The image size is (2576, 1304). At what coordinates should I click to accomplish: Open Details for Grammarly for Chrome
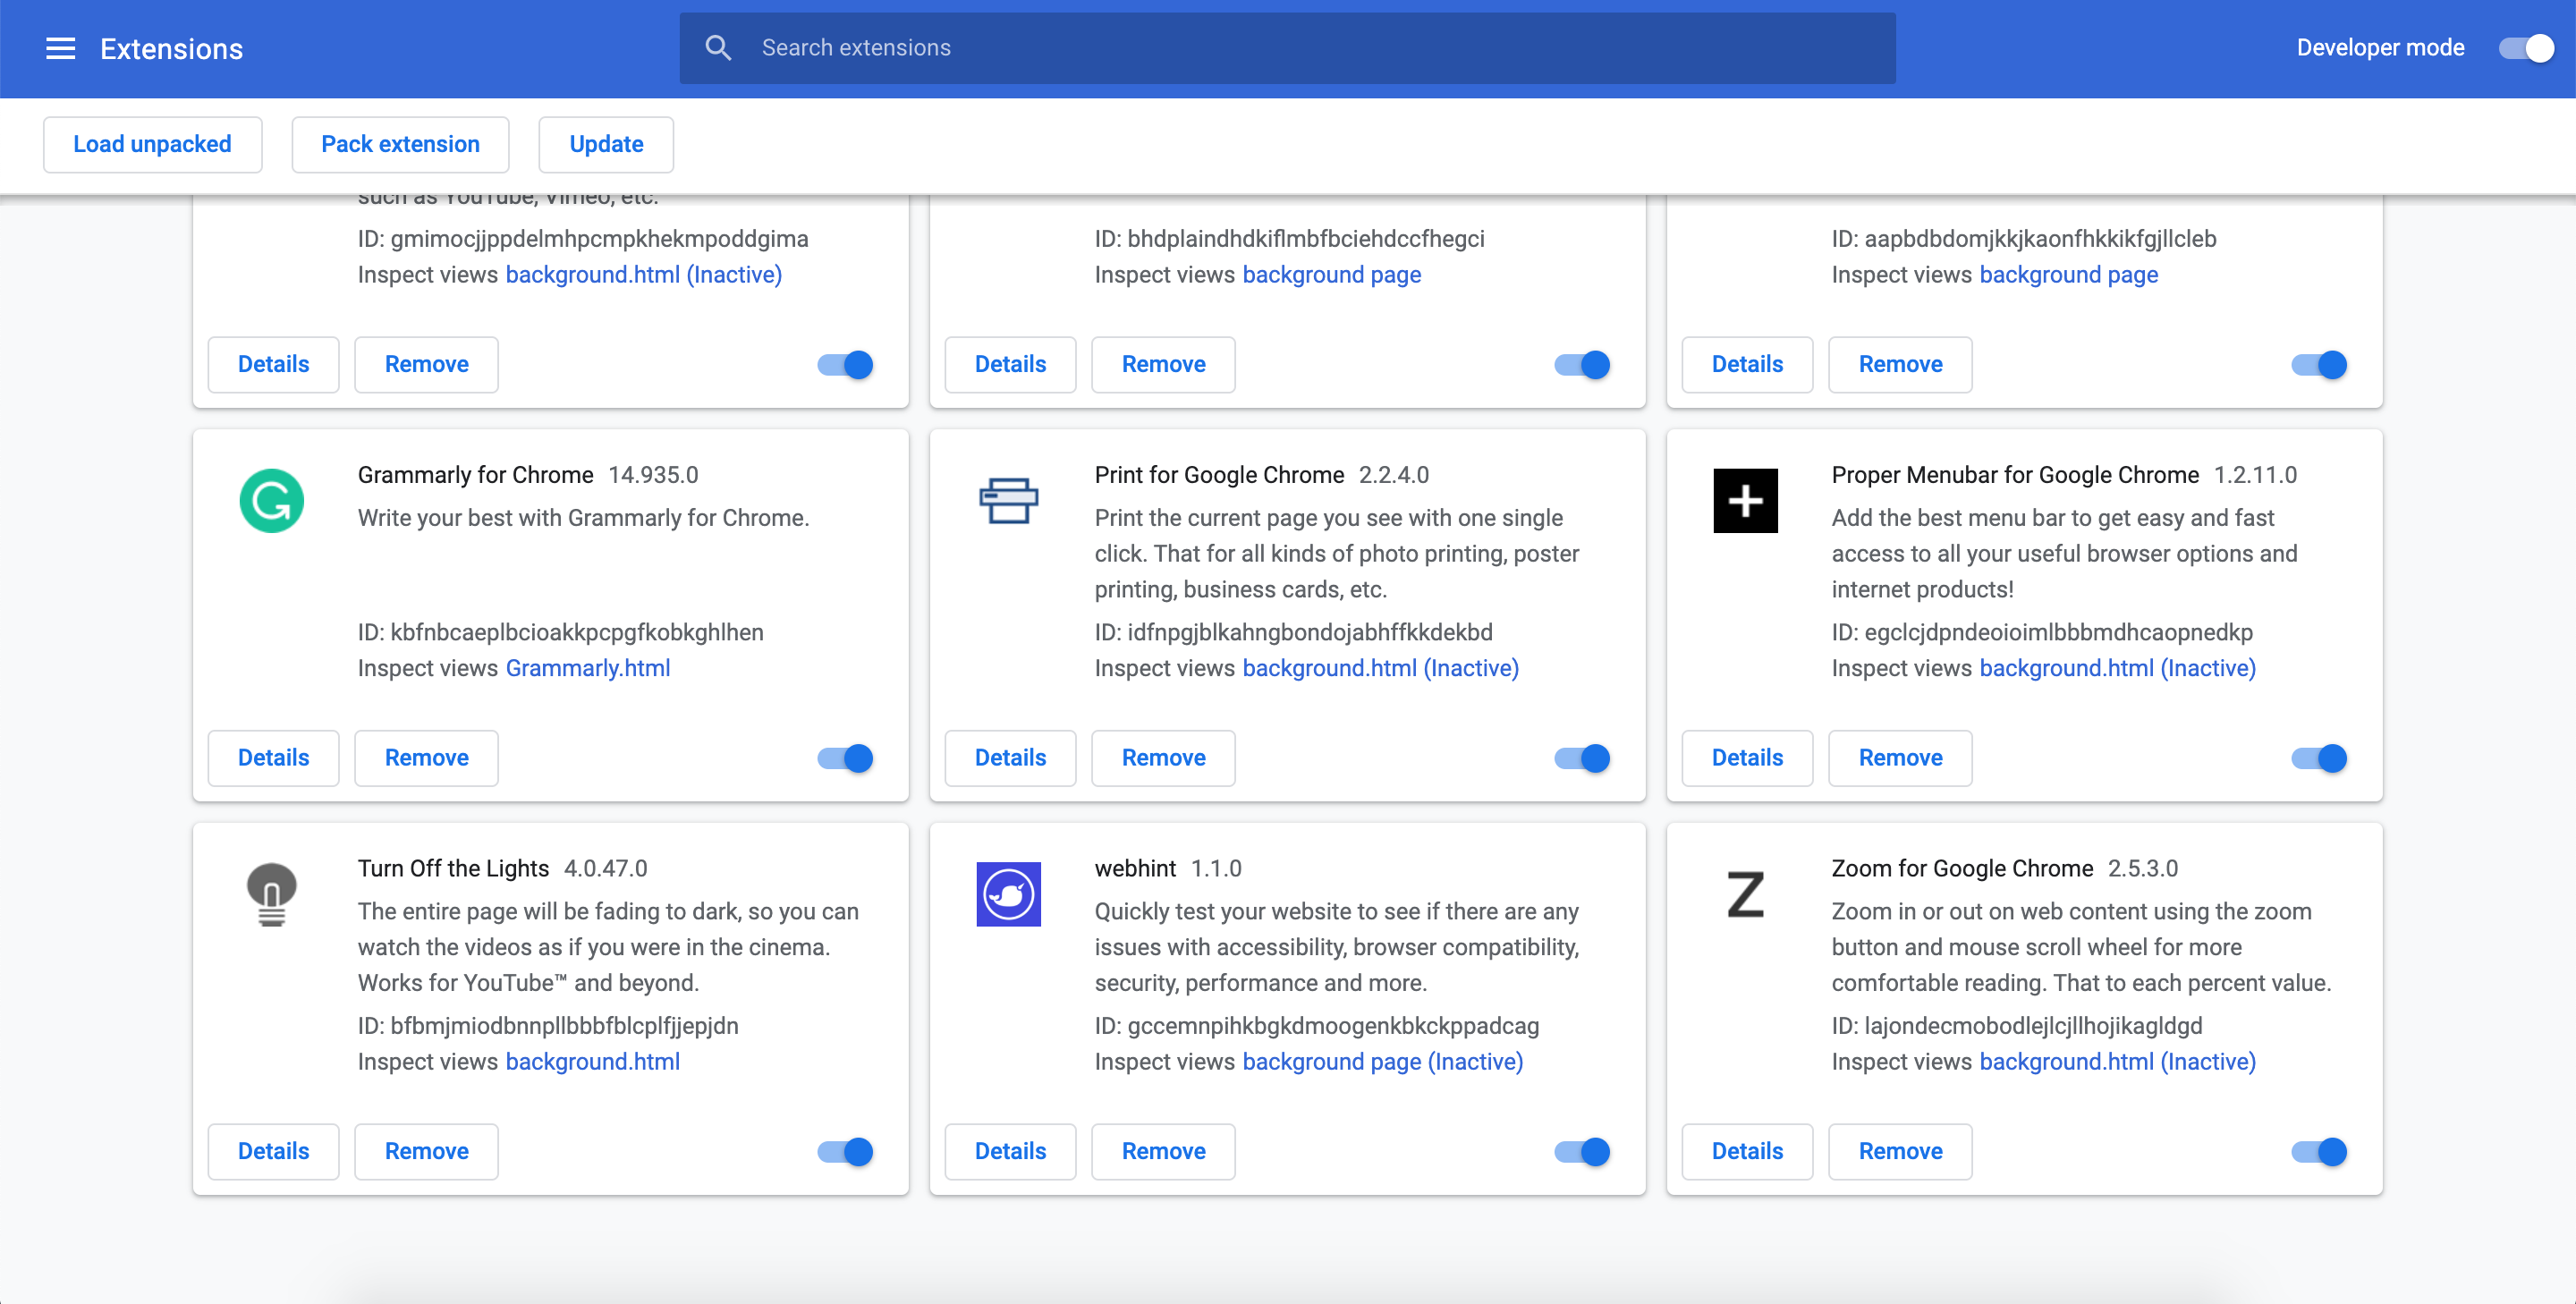point(273,758)
